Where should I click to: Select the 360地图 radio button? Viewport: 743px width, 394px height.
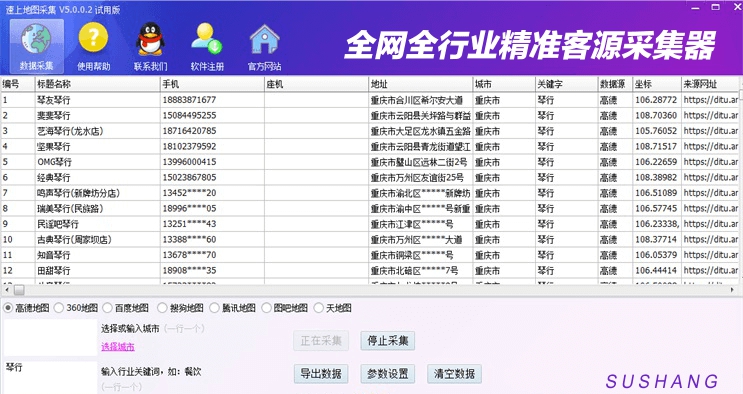click(59, 308)
